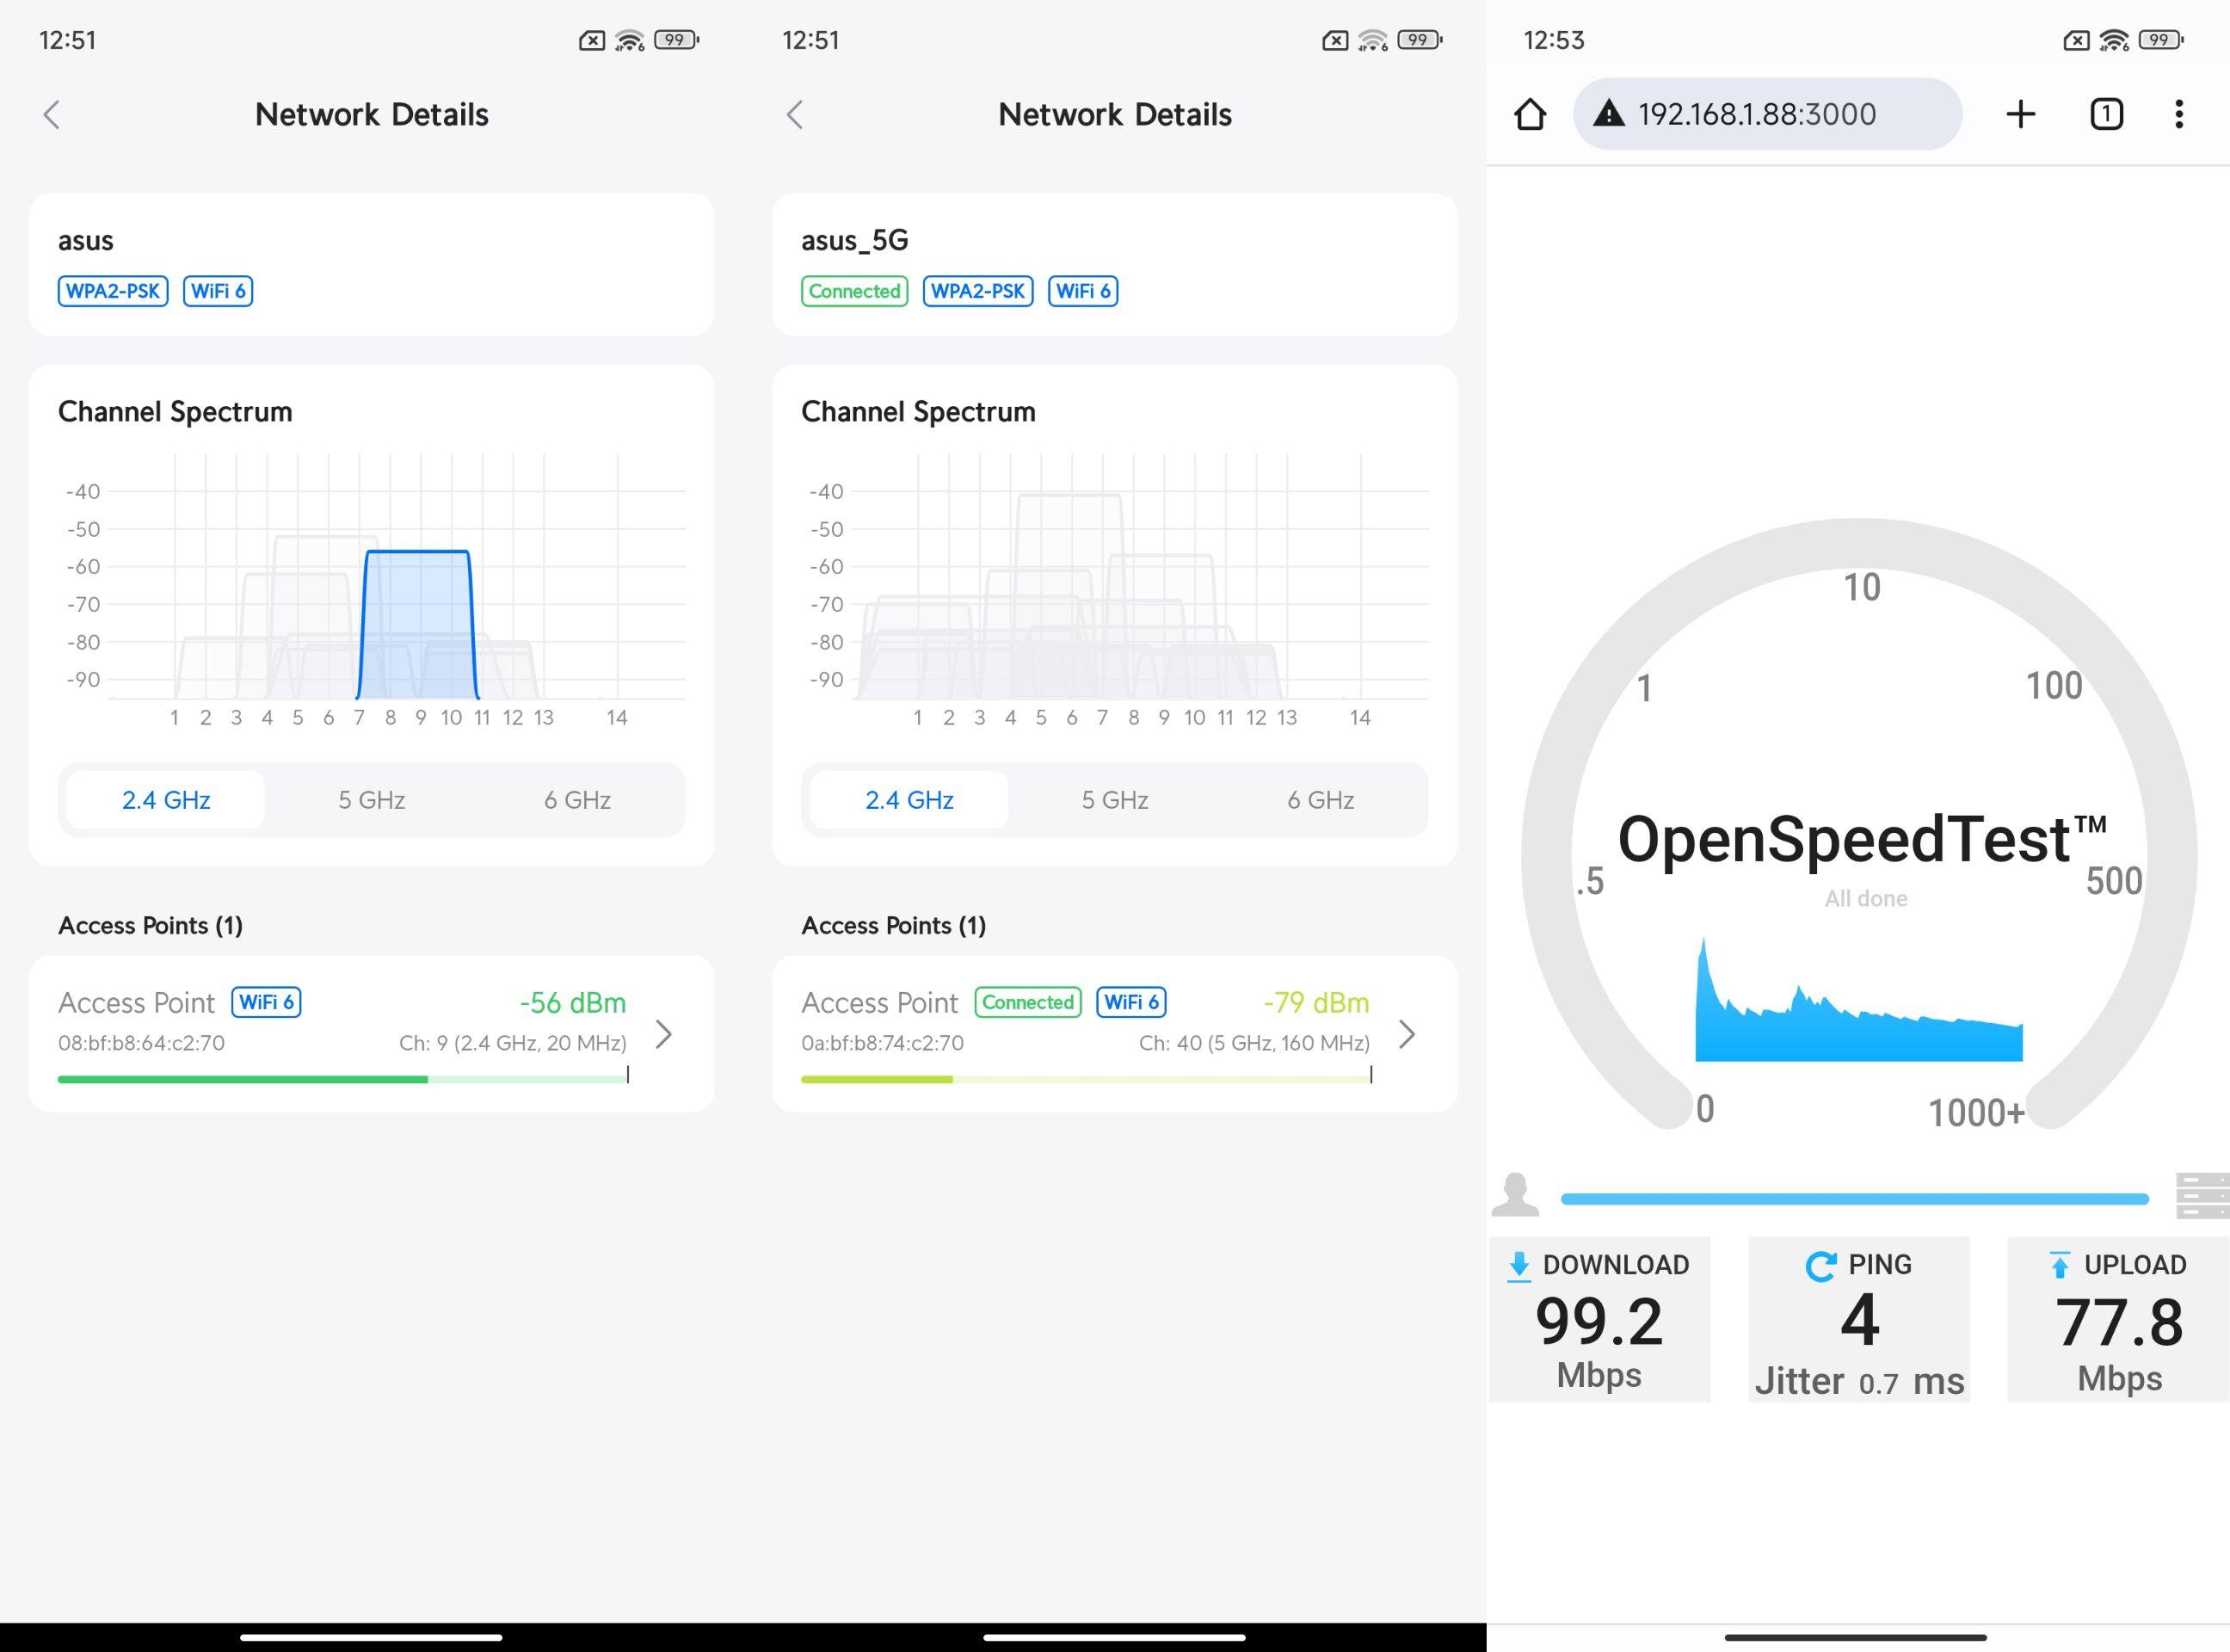Go back from asus Network Details
Image resolution: width=2230 pixels, height=1652 pixels.
(52, 115)
